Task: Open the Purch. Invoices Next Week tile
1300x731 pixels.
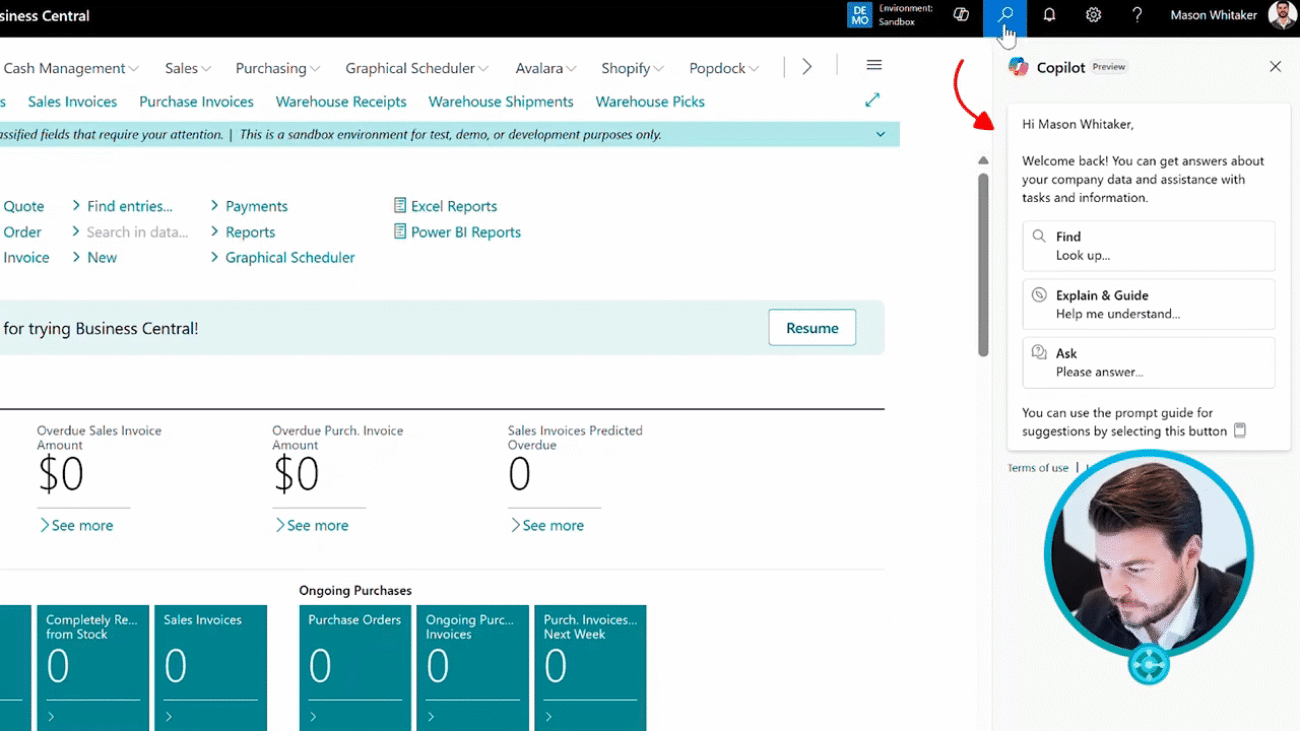Action: point(591,668)
